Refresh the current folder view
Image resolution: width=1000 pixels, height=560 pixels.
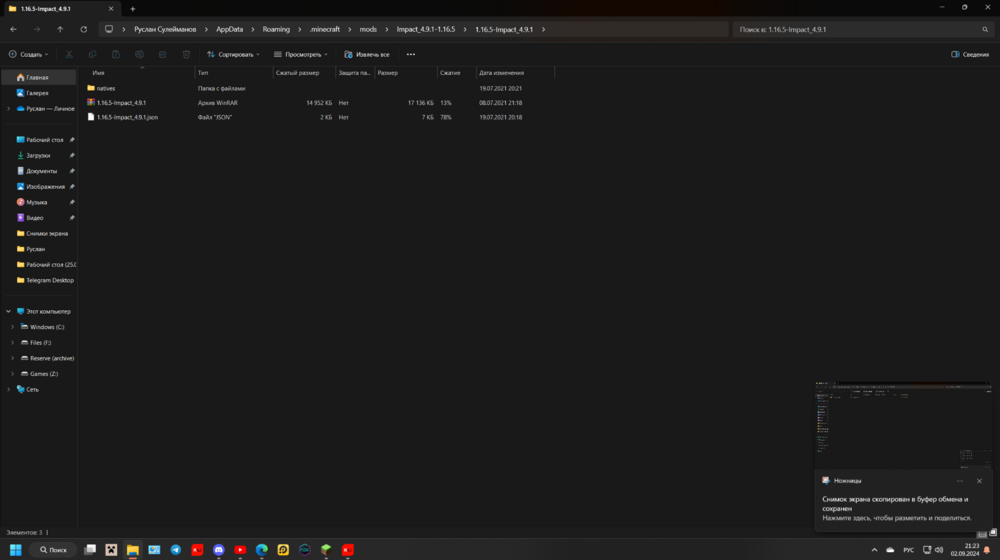point(84,29)
